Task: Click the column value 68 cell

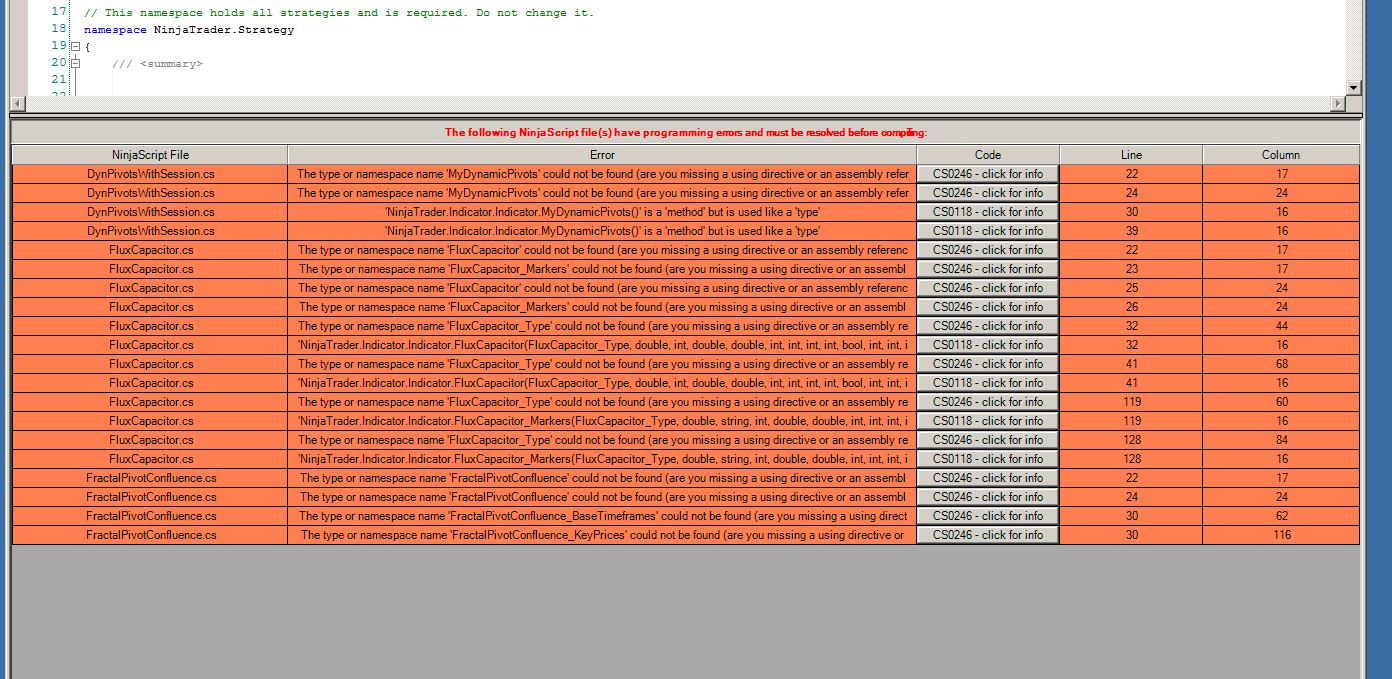Action: [1281, 364]
